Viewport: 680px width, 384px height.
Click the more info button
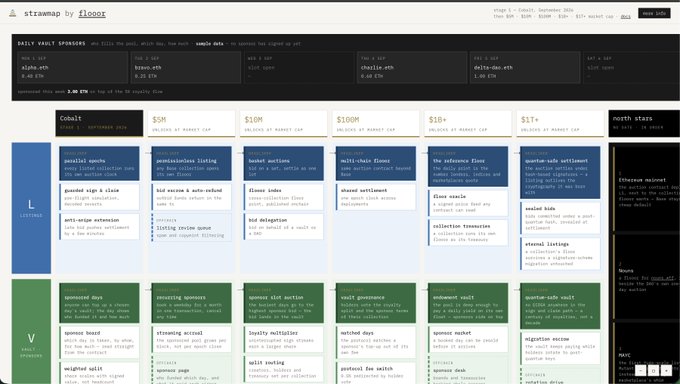click(x=654, y=13)
